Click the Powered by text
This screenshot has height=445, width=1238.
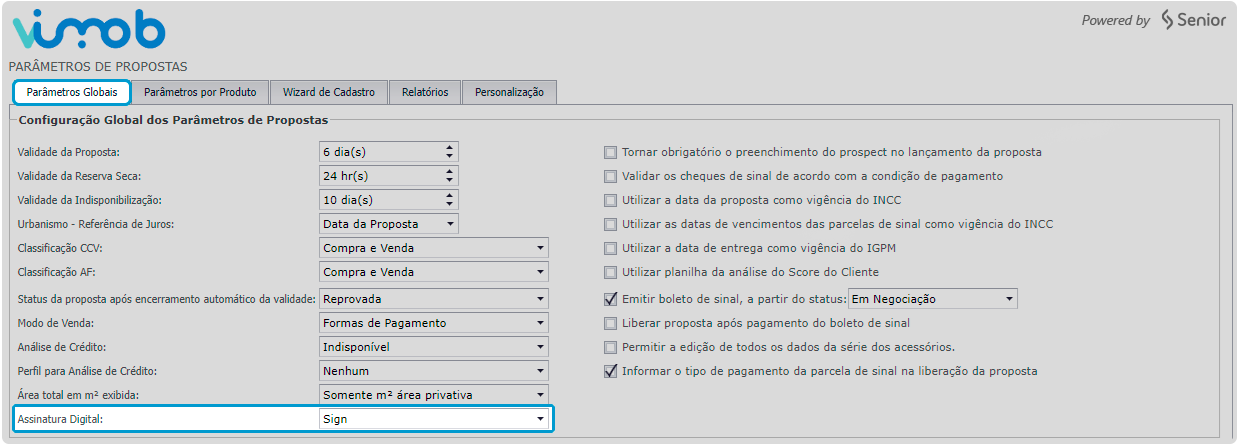point(1116,20)
